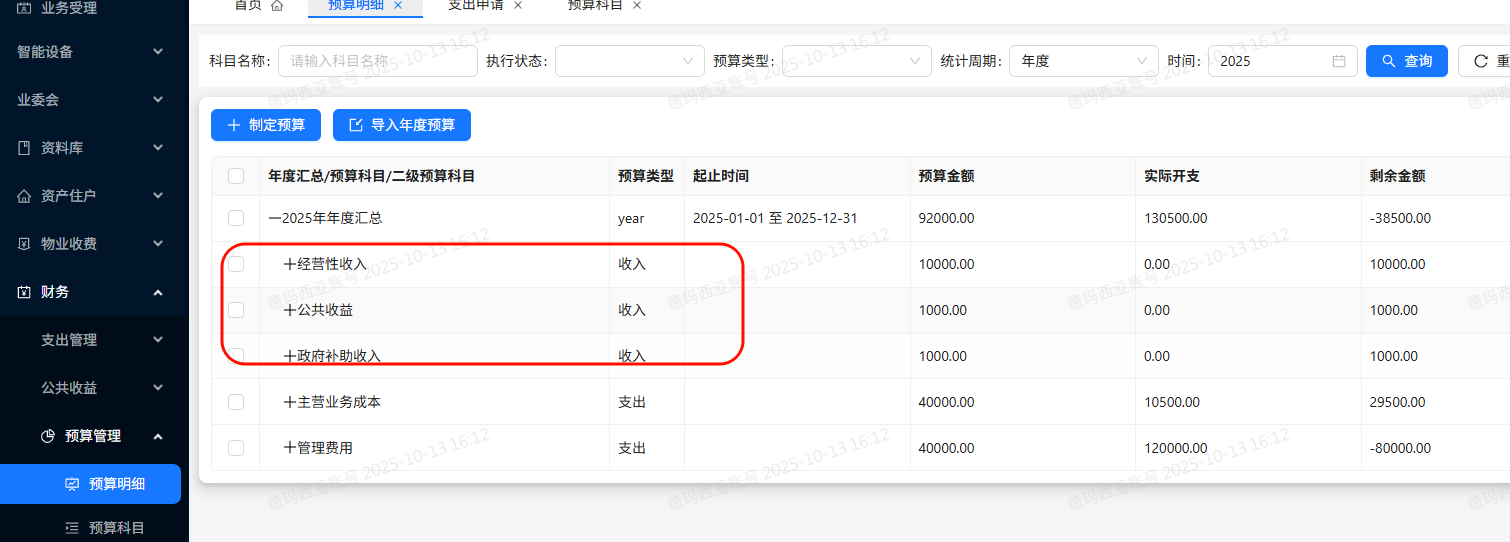Viewport: 1510px width, 542px height.
Task: Click the date range 2025-01-01 至 2025-12-31
Action: point(775,218)
